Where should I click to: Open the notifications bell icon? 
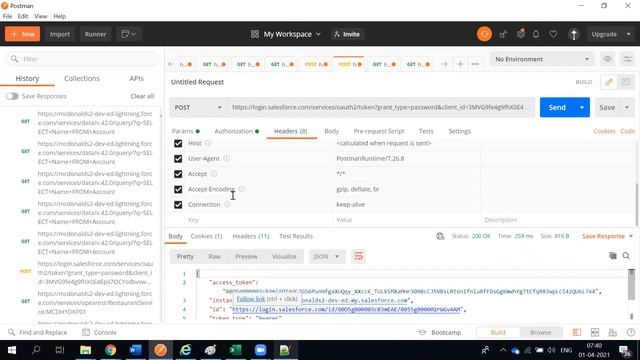[x=536, y=34]
